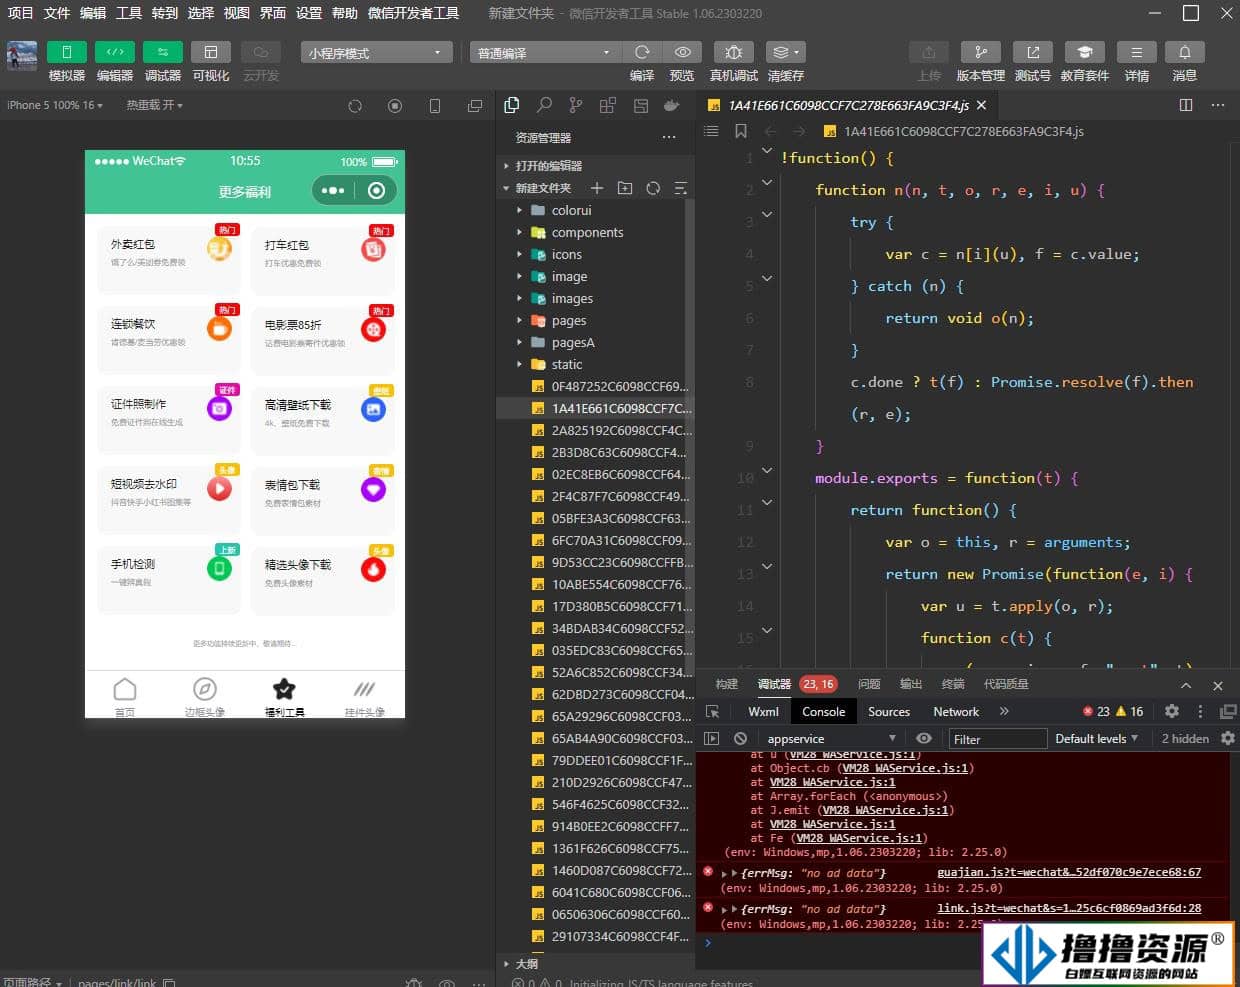The image size is (1240, 987).
Task: Expand the 打开的编辑器 section
Action: [x=594, y=166]
